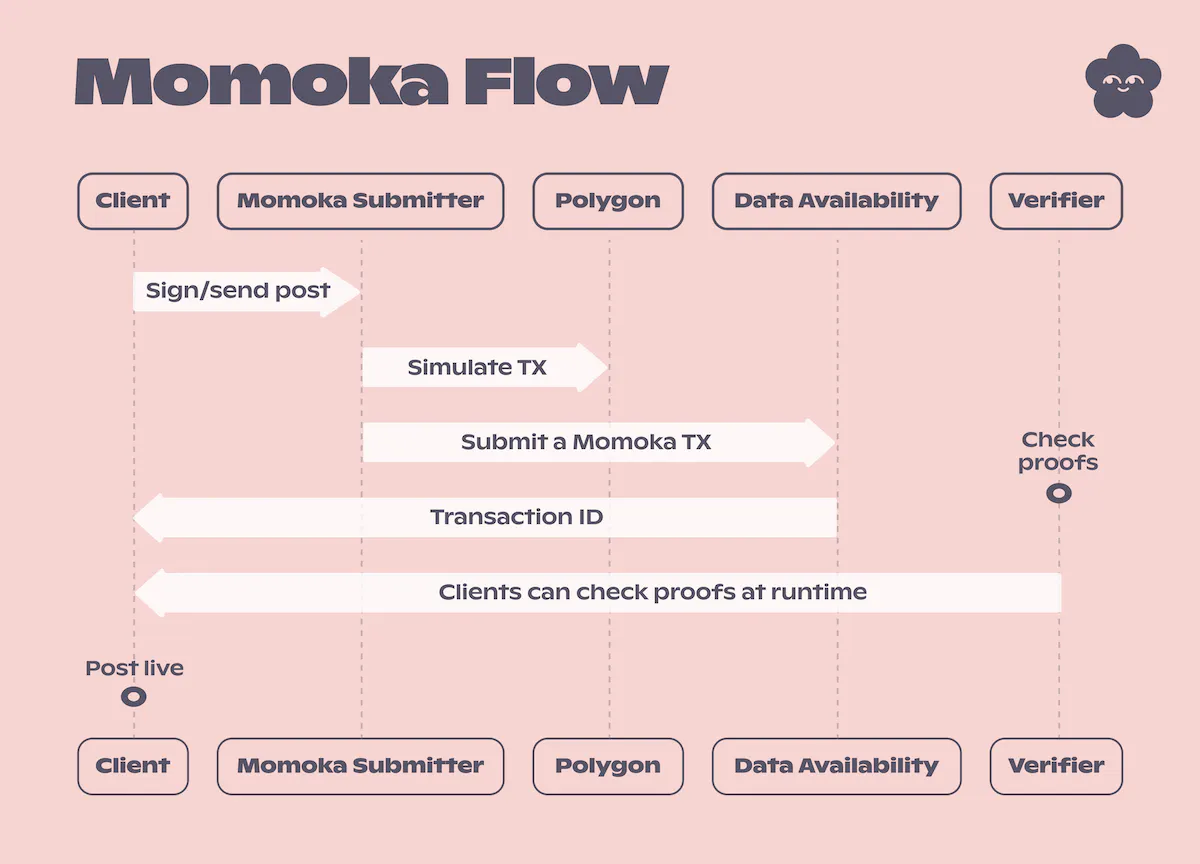Click the bottom Polygon box
This screenshot has height=864, width=1200.
tap(608, 766)
